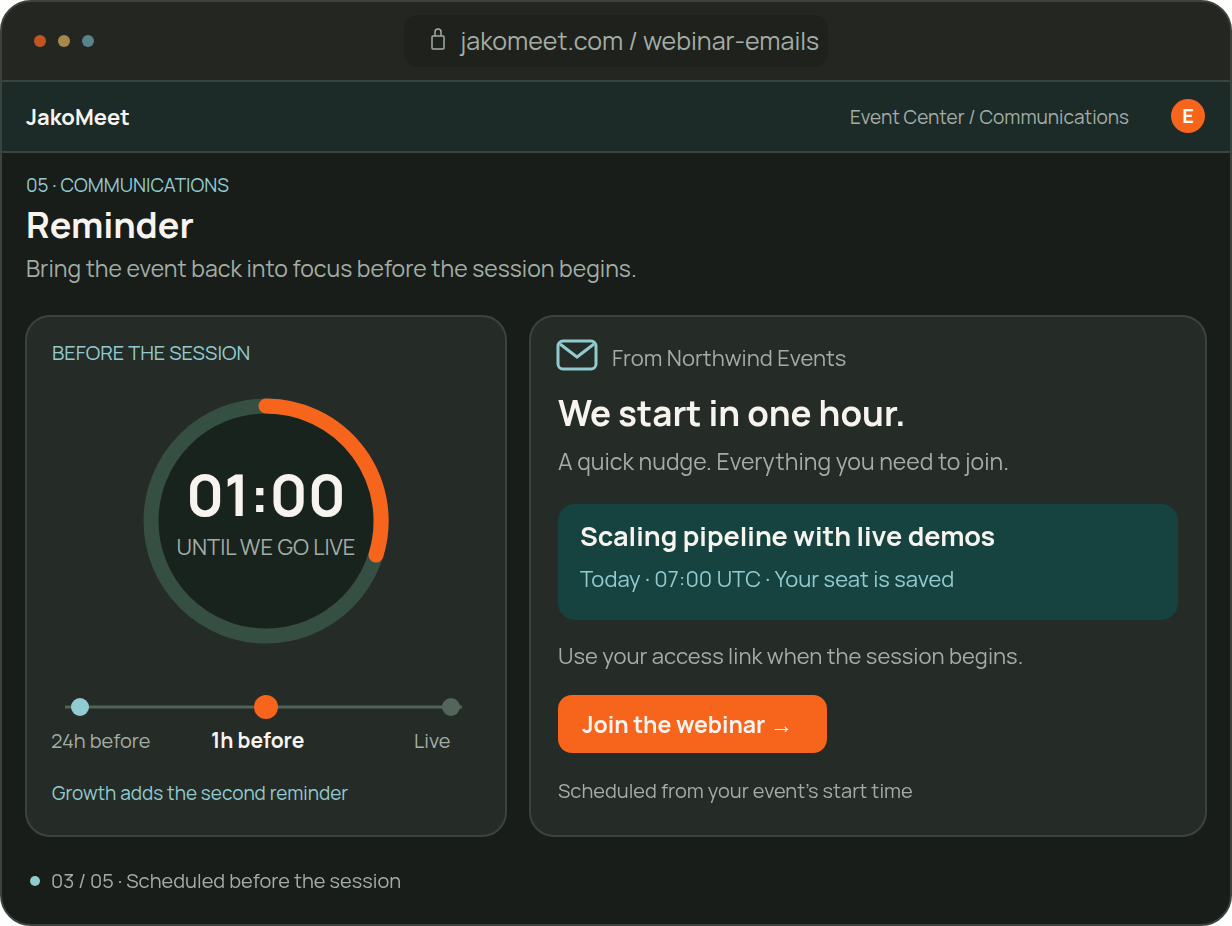The height and width of the screenshot is (926, 1232).
Task: Click the 05 · COMMUNICATIONS label
Action: [128, 185]
